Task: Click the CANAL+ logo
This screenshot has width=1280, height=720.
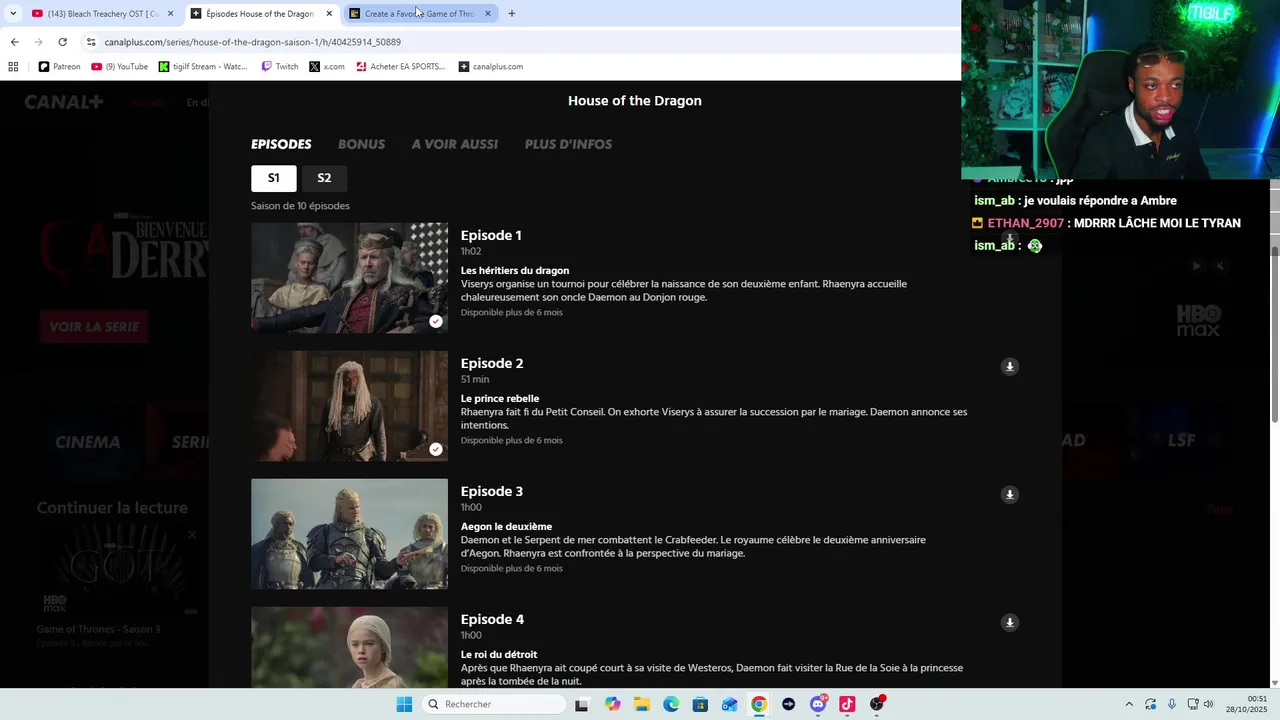Action: coord(64,102)
